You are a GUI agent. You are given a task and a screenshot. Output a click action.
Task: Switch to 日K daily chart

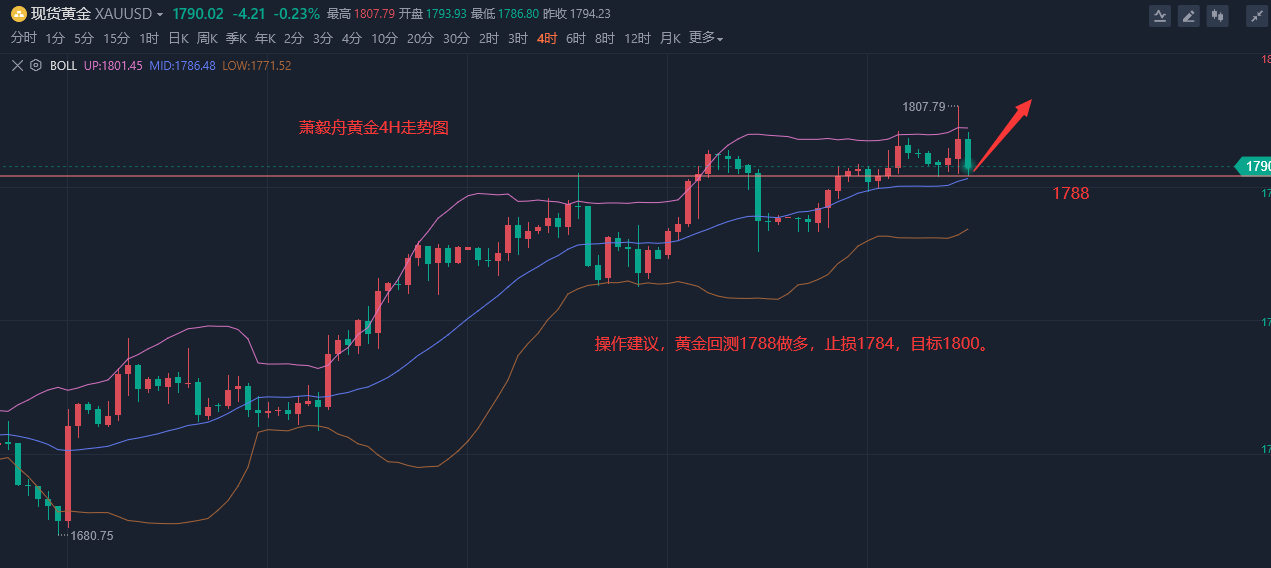(x=178, y=38)
